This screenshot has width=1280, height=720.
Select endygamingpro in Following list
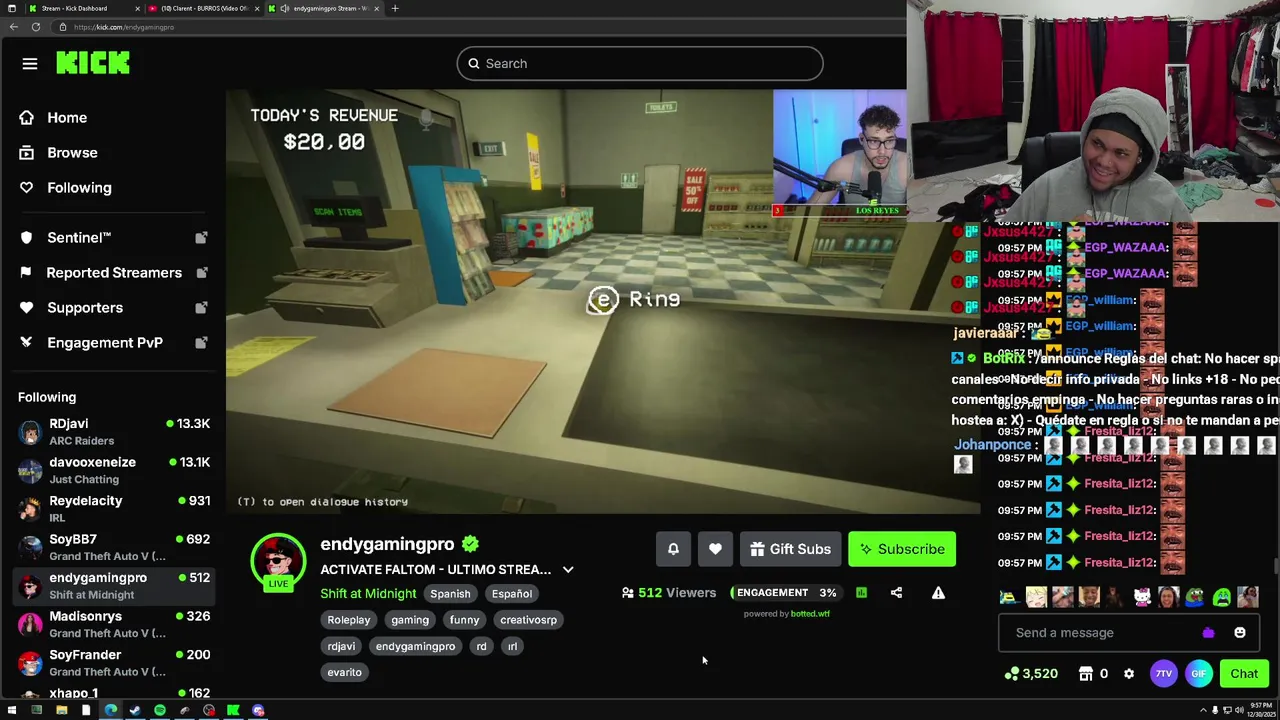click(x=113, y=585)
